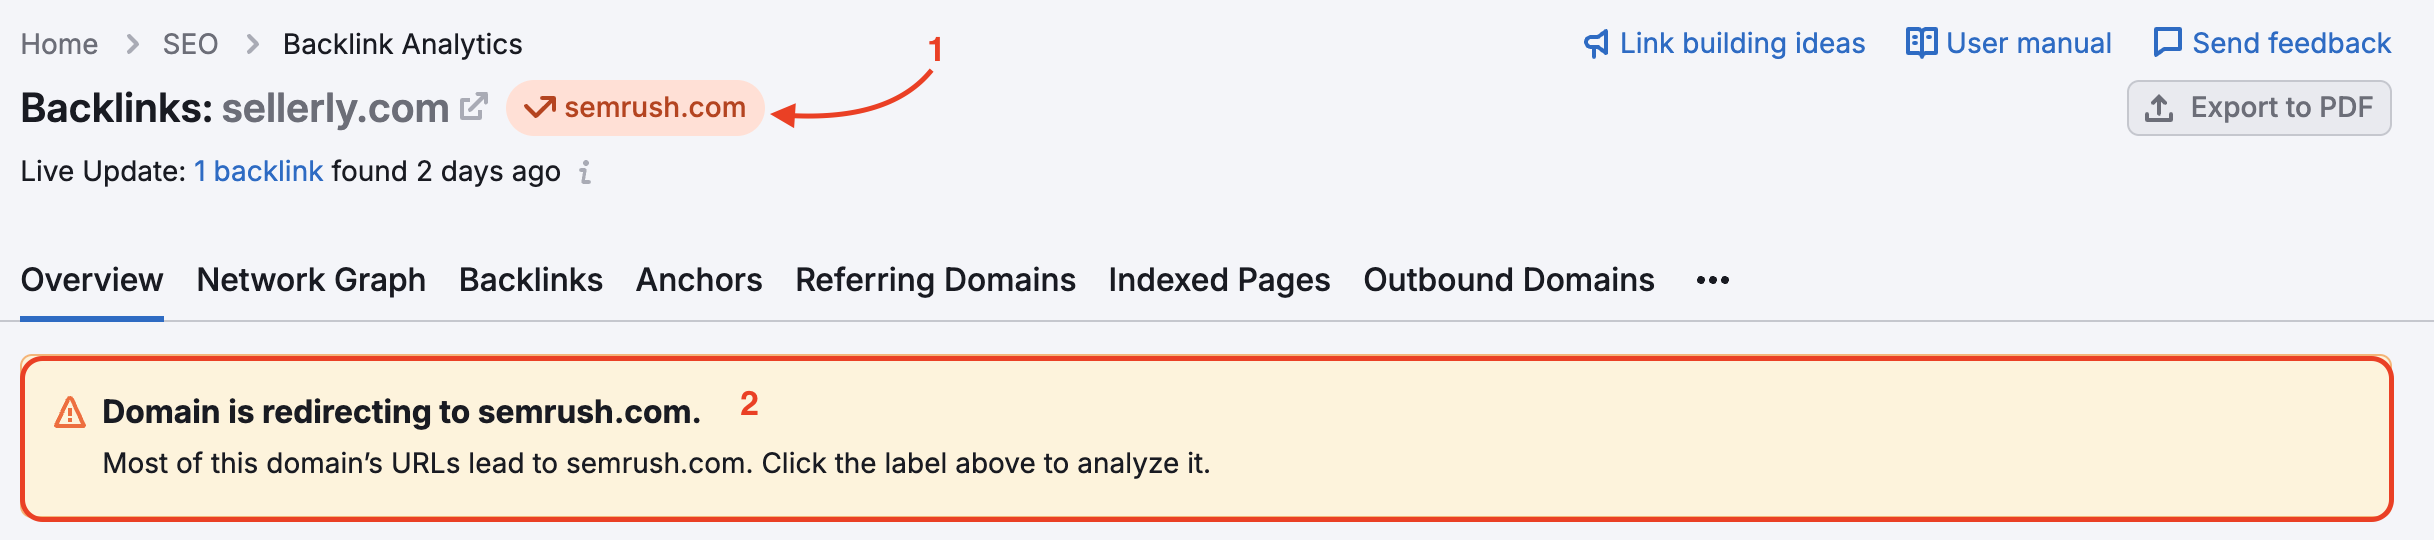Click the Live Update info icon

pos(585,172)
